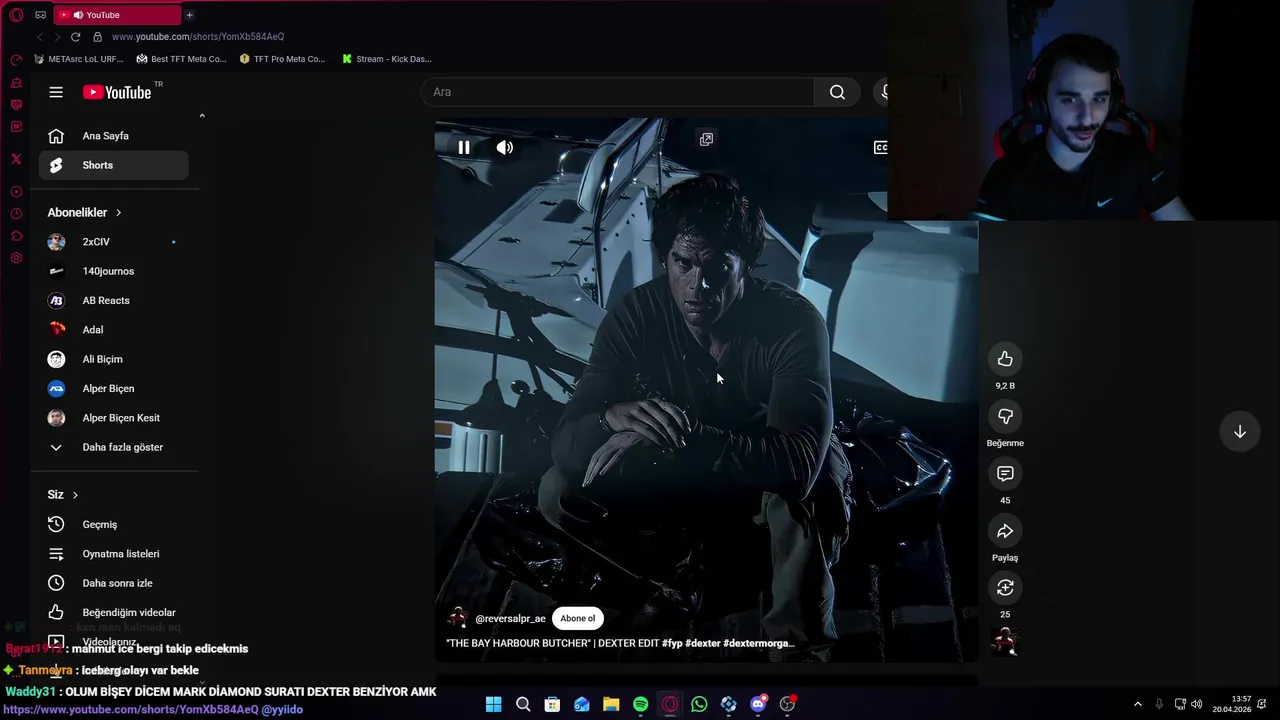
Task: Open the Adal channel
Action: coord(113,330)
